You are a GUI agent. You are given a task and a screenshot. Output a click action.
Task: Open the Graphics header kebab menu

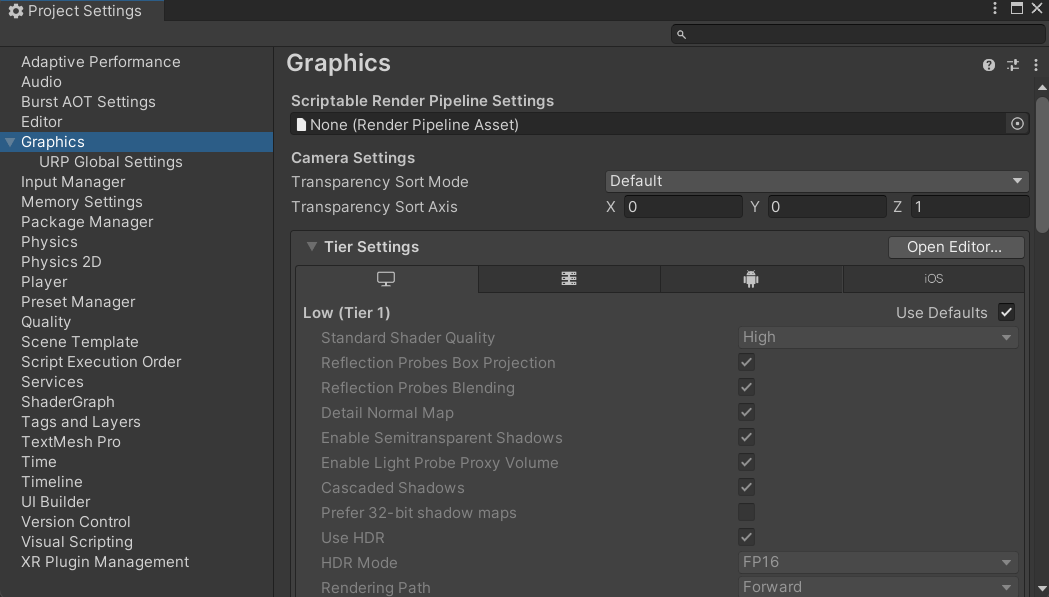(x=1036, y=65)
